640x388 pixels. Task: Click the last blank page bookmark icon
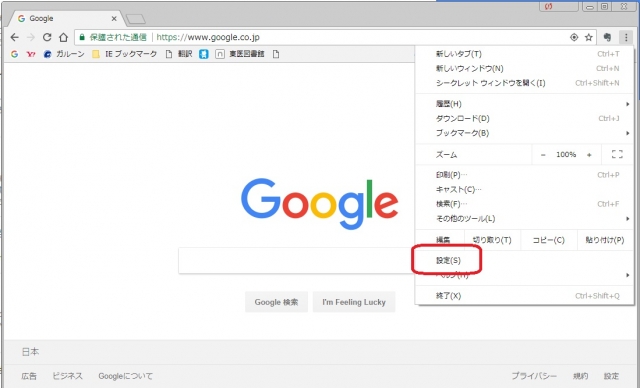(276, 54)
